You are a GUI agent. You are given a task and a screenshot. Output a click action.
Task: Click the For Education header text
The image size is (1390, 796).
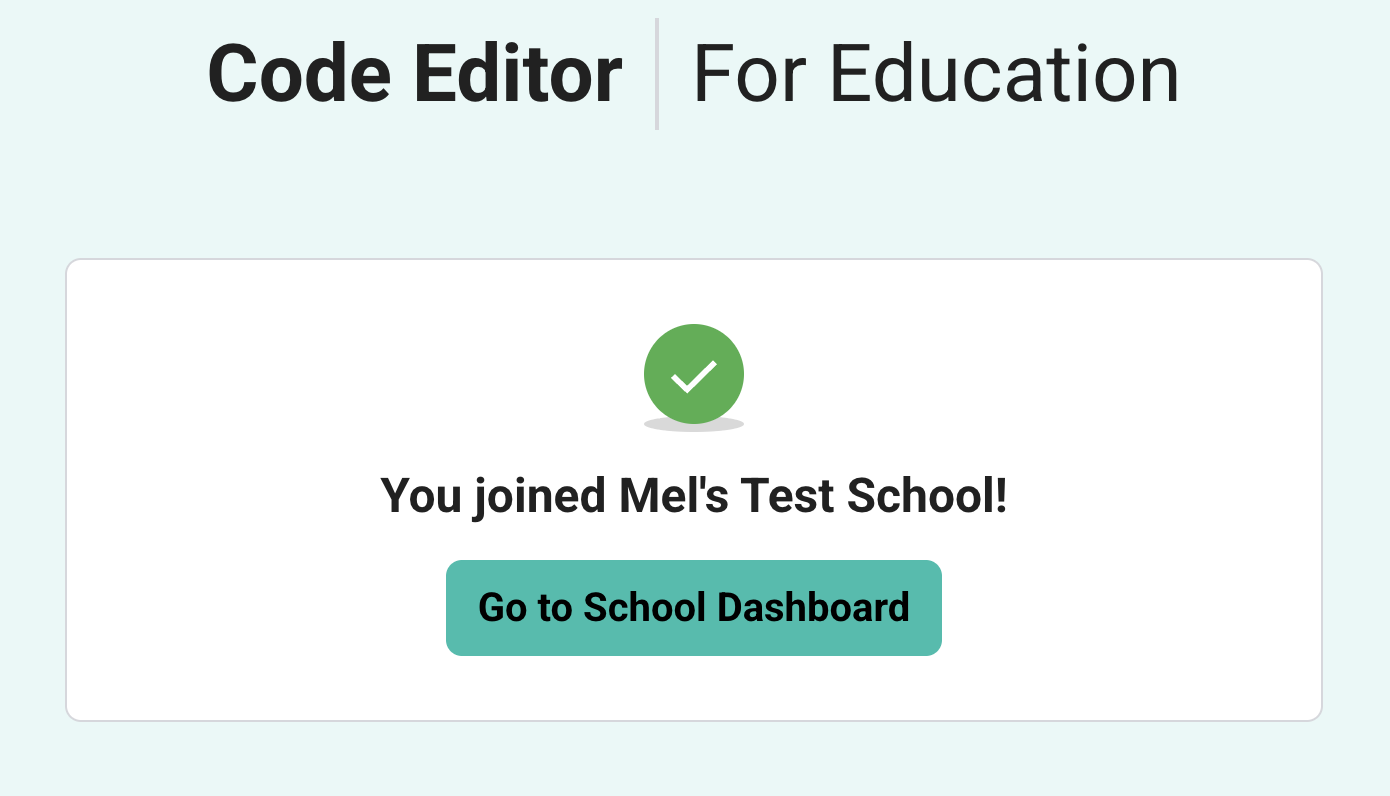pyautogui.click(x=935, y=75)
